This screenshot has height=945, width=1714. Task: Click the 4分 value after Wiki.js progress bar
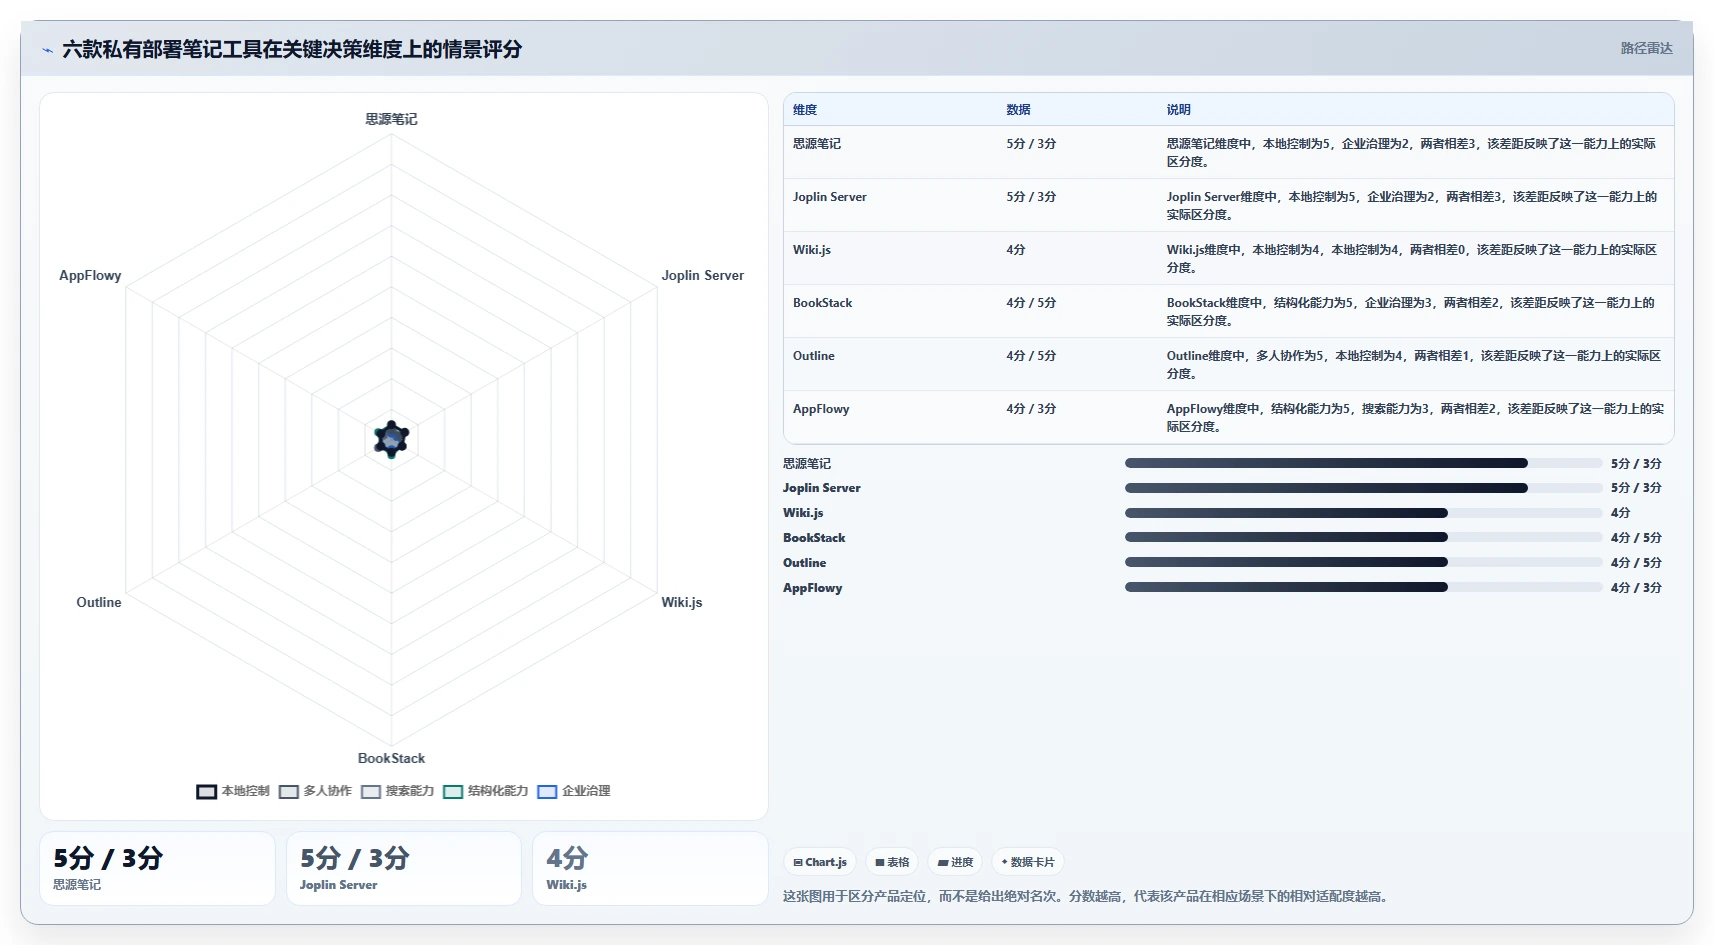(1620, 513)
